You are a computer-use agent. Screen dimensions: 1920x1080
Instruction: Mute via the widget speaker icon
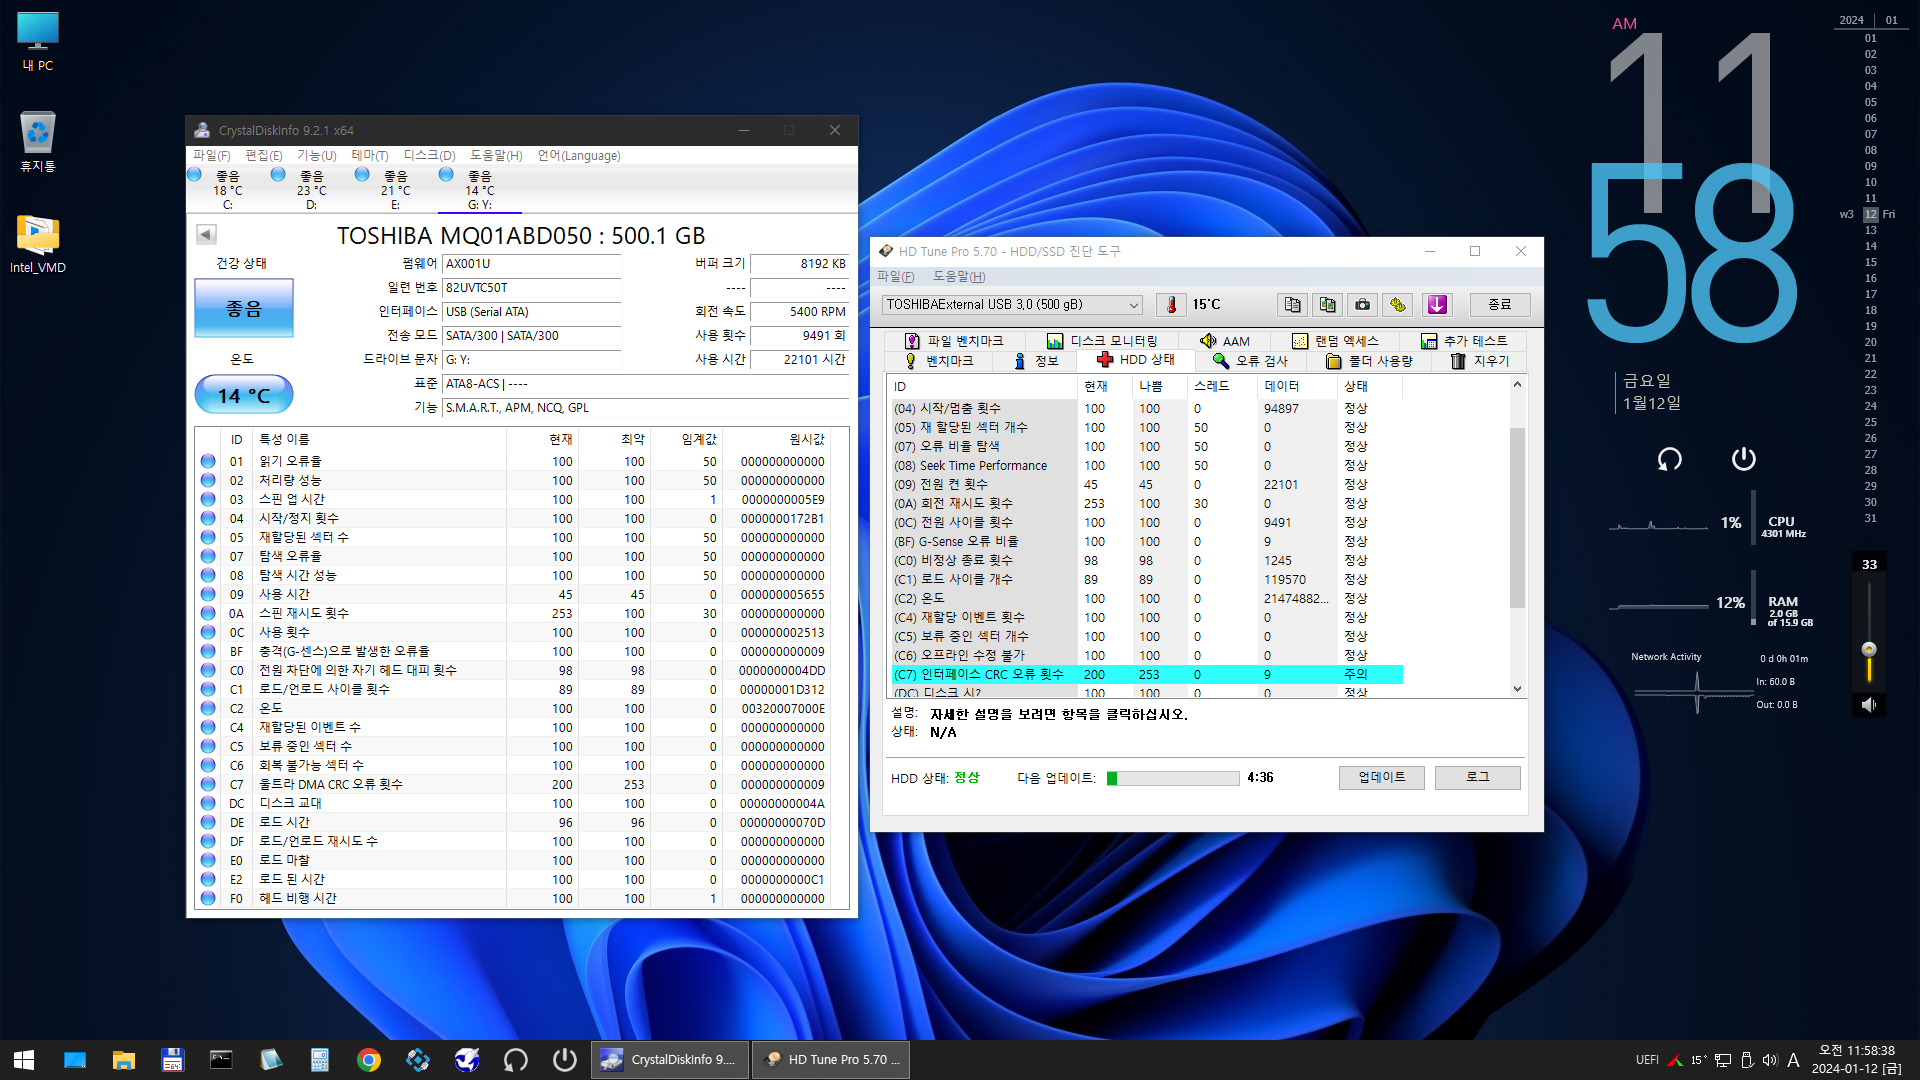(1868, 705)
